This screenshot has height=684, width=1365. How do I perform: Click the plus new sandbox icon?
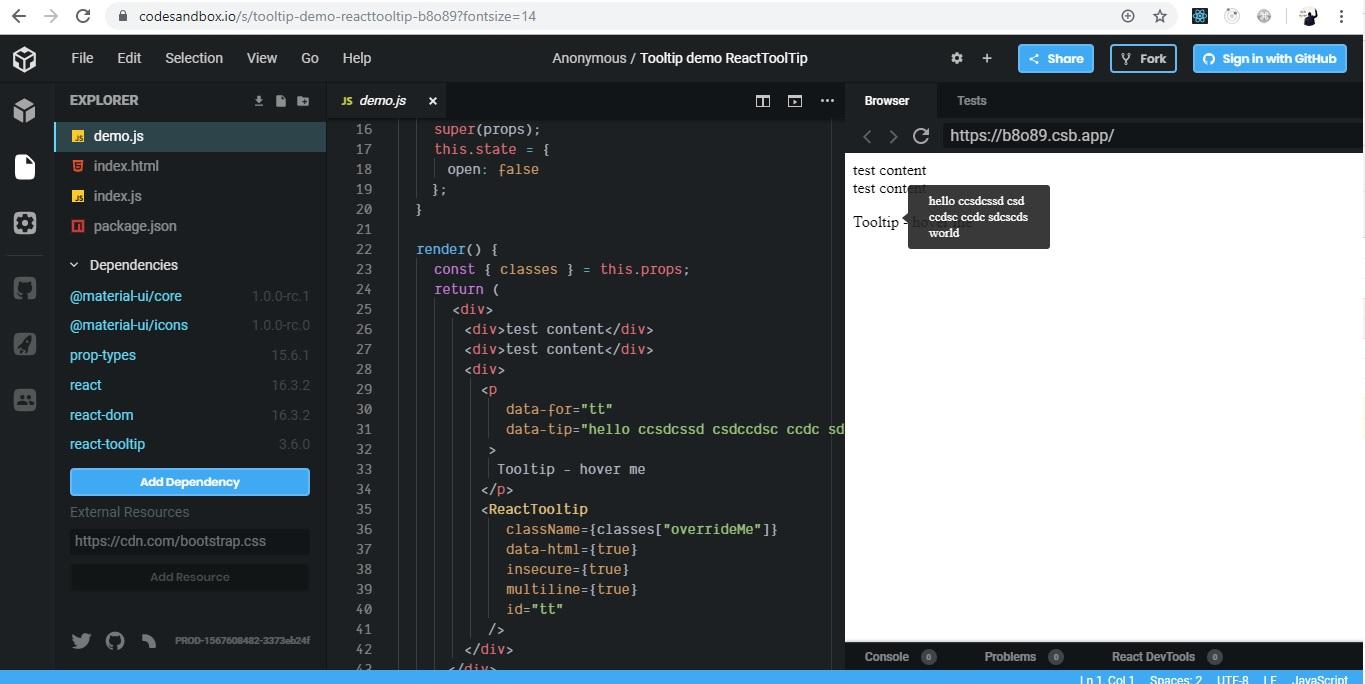tap(987, 58)
